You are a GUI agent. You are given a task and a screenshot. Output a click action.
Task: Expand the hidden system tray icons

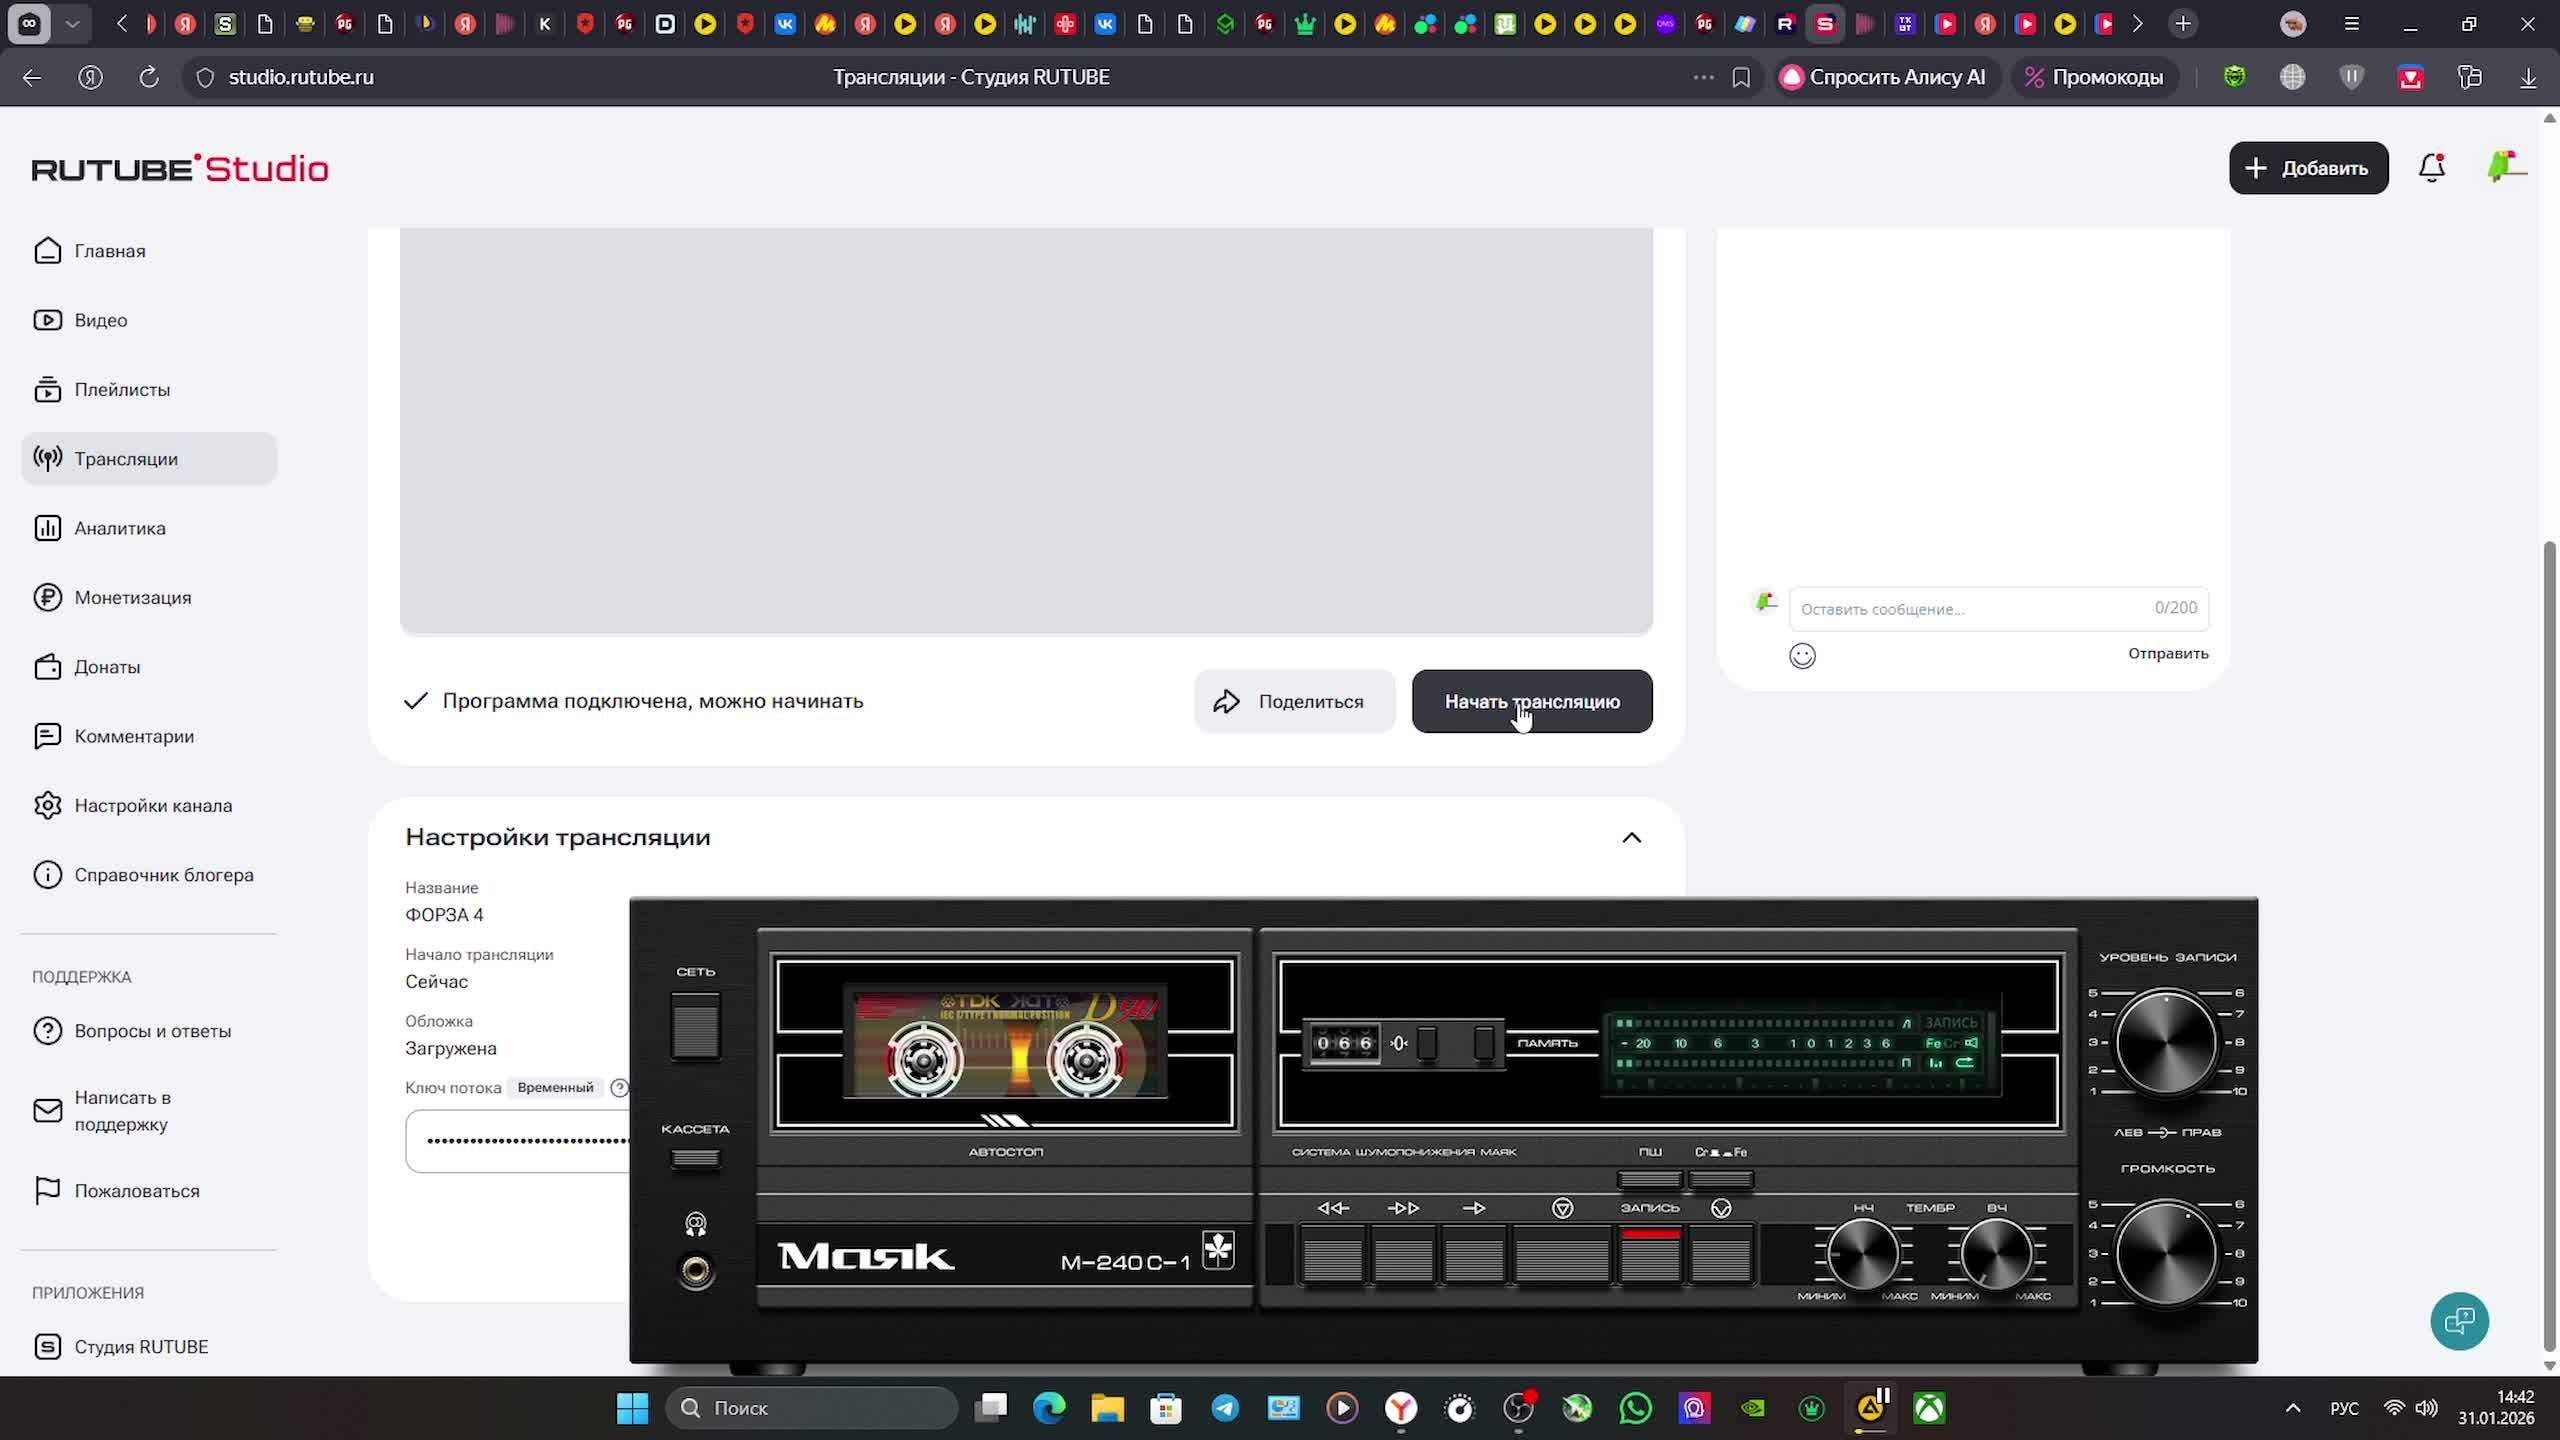pos(2293,1408)
